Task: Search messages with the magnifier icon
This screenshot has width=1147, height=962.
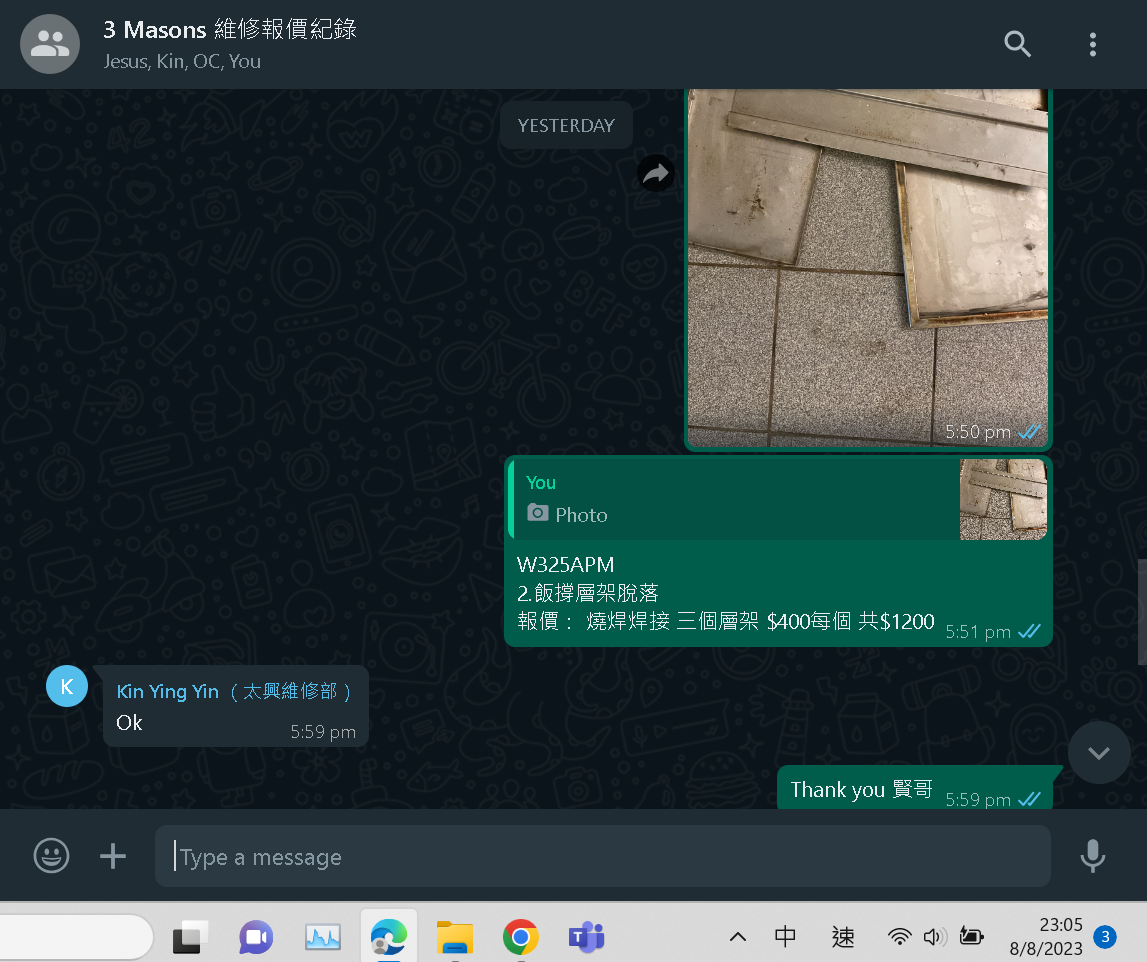Action: [1017, 44]
